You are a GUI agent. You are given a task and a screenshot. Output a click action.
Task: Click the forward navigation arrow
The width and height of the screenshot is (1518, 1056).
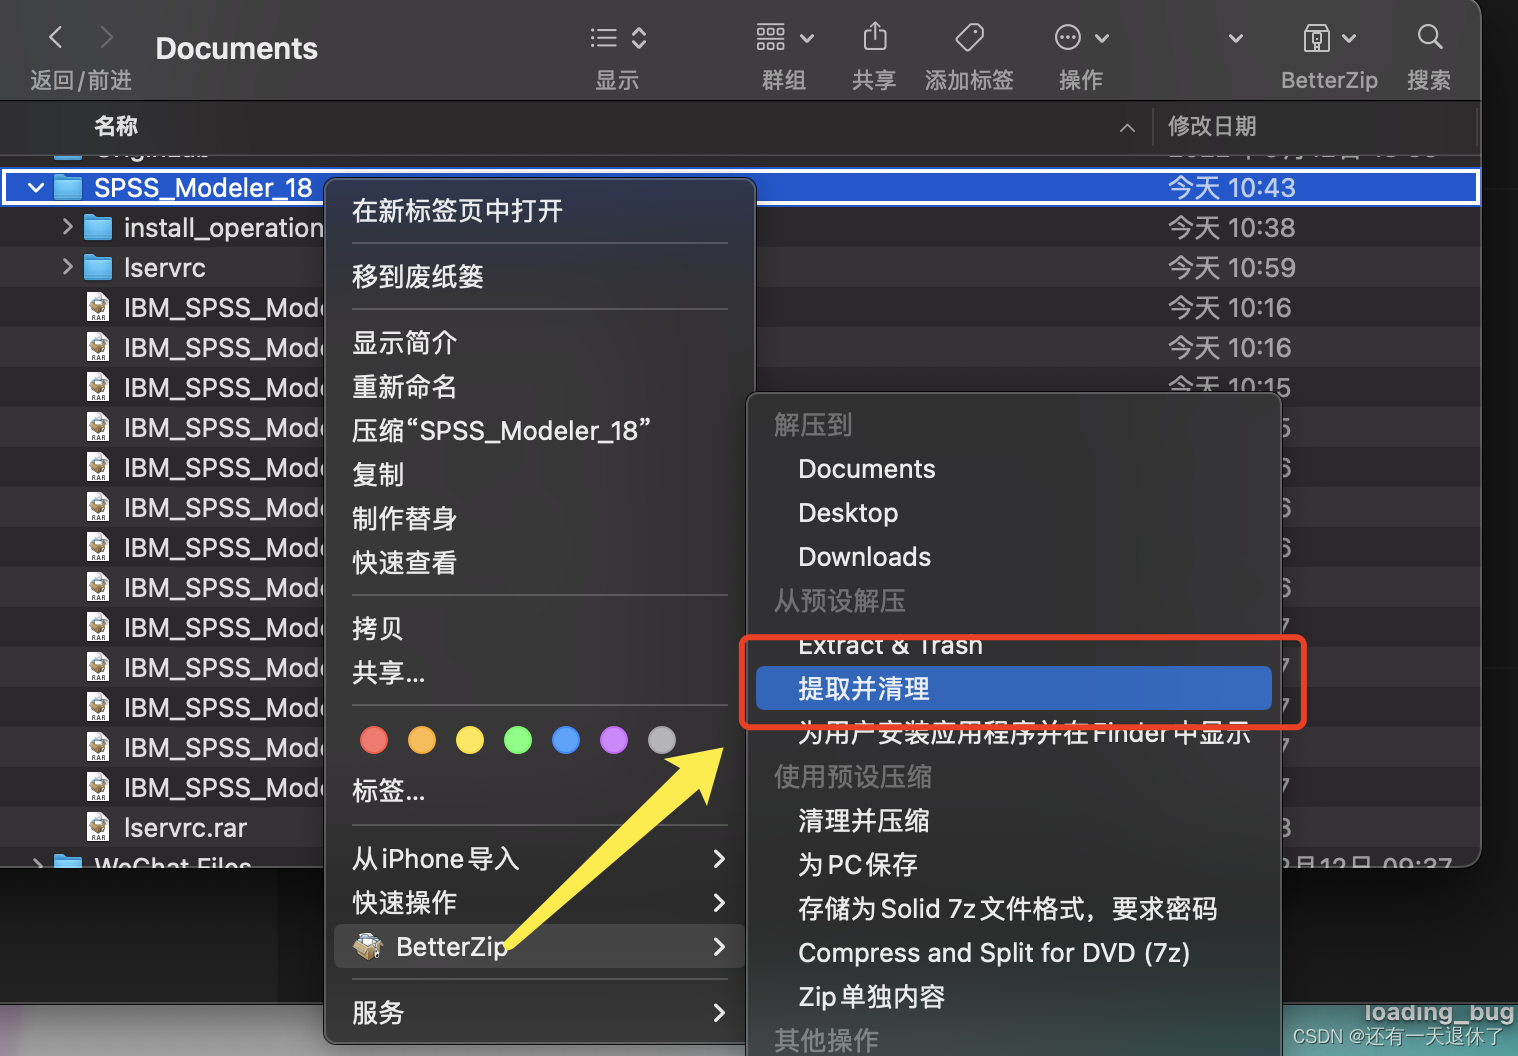pyautogui.click(x=106, y=37)
